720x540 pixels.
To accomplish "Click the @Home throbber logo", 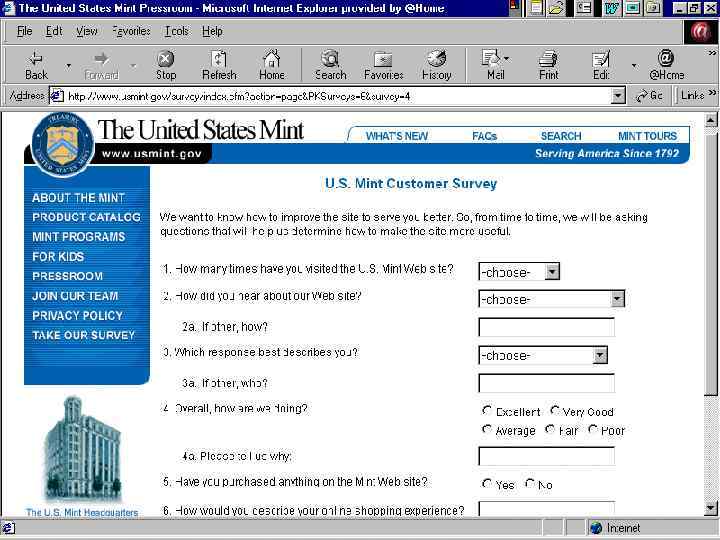I will click(701, 31).
